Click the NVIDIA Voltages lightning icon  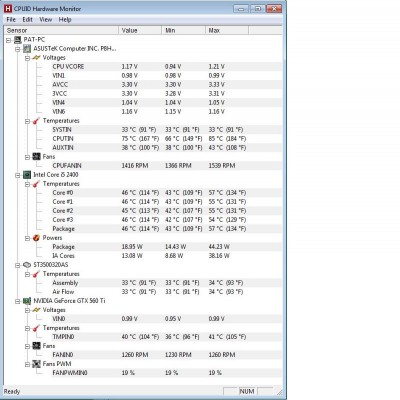pos(36,310)
